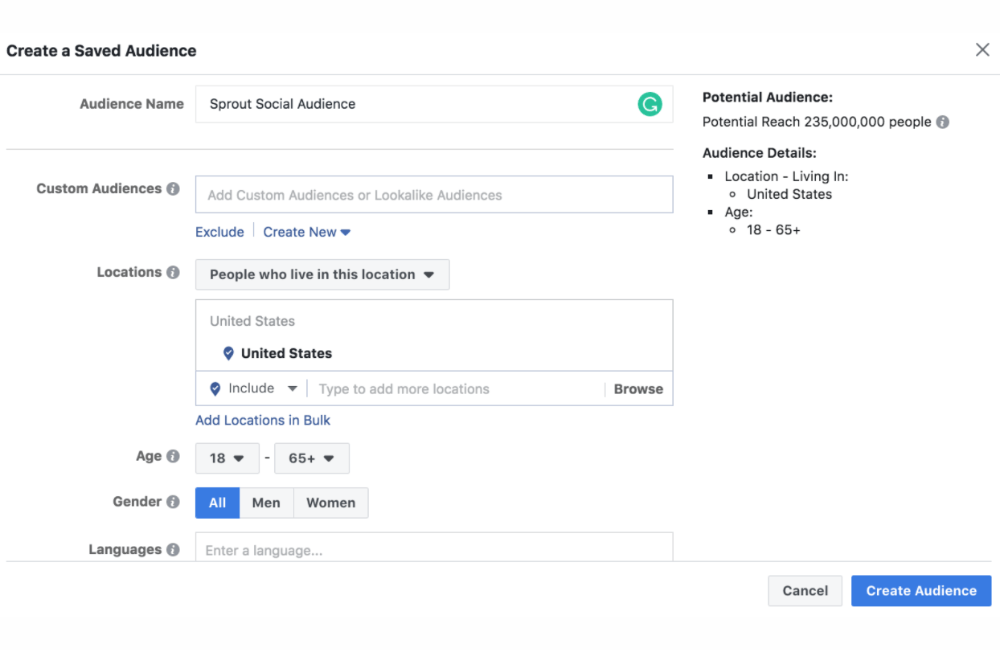The image size is (1000, 650).
Task: Select Men gender option
Action: click(x=266, y=503)
